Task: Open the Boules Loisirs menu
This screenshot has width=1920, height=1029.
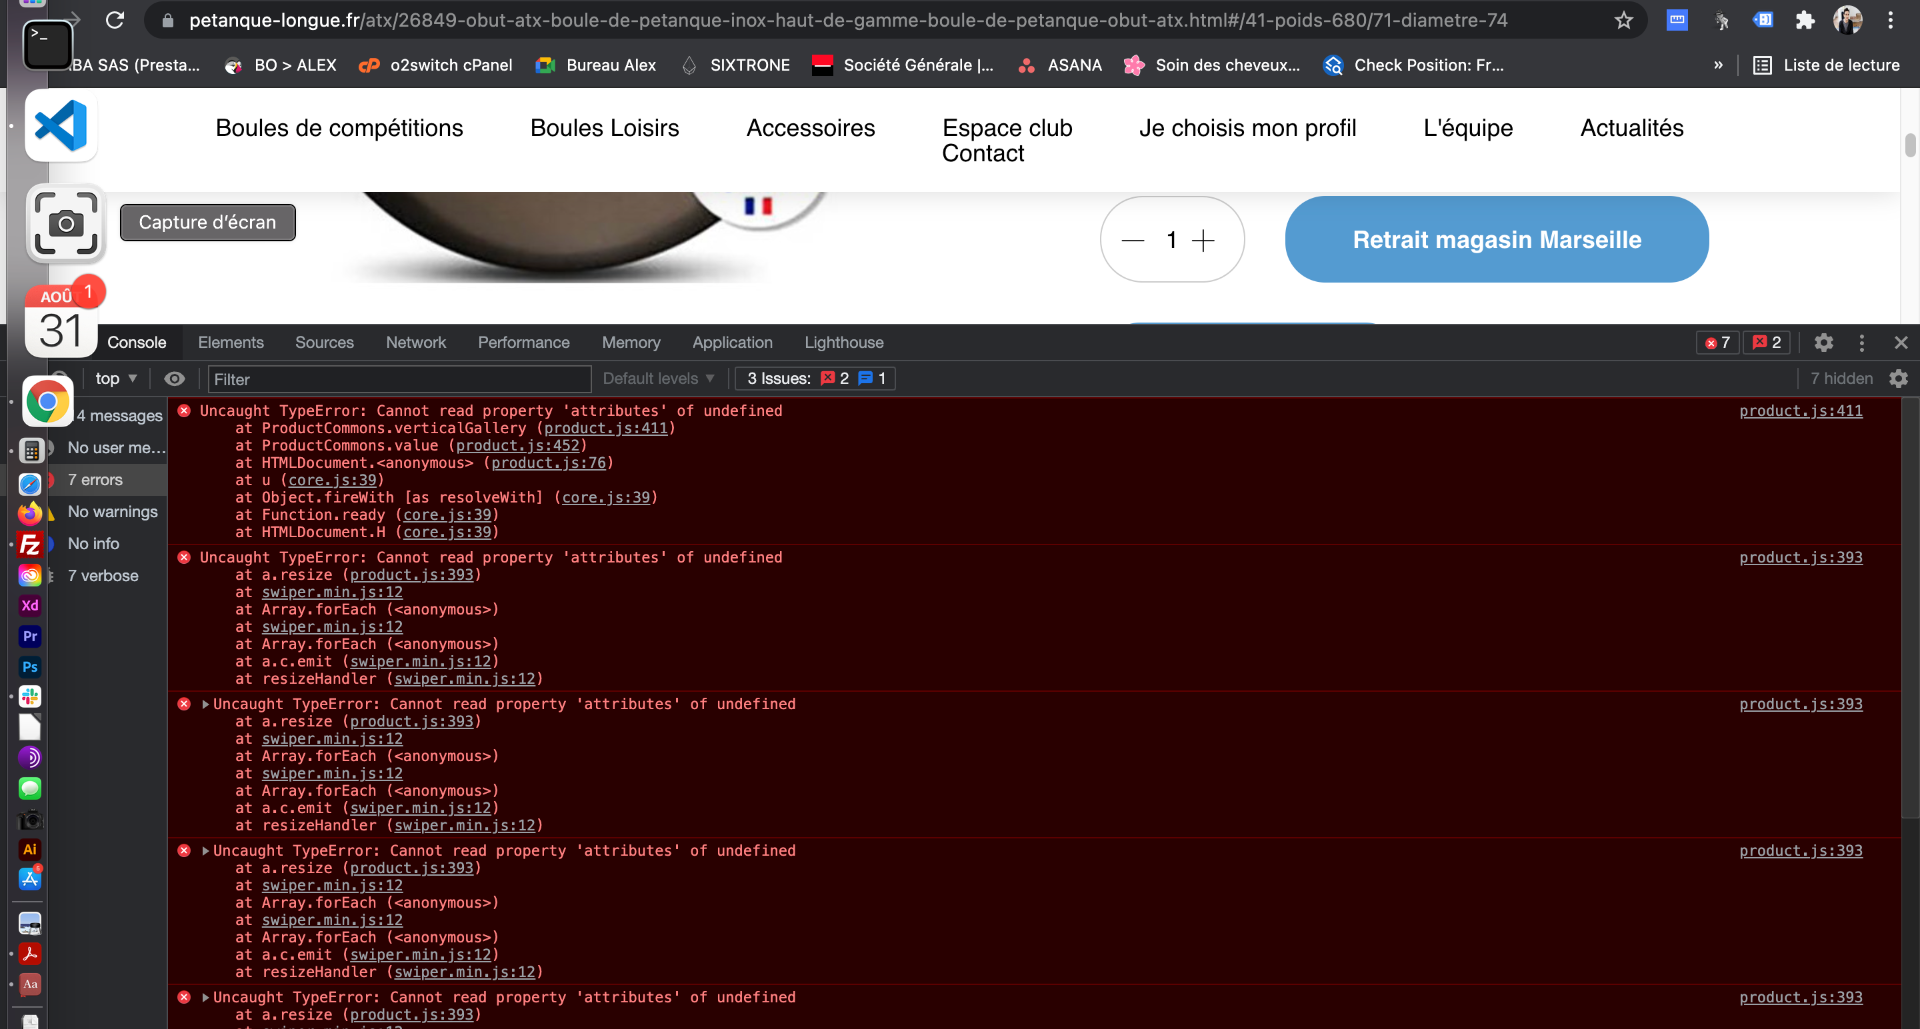Action: point(605,128)
